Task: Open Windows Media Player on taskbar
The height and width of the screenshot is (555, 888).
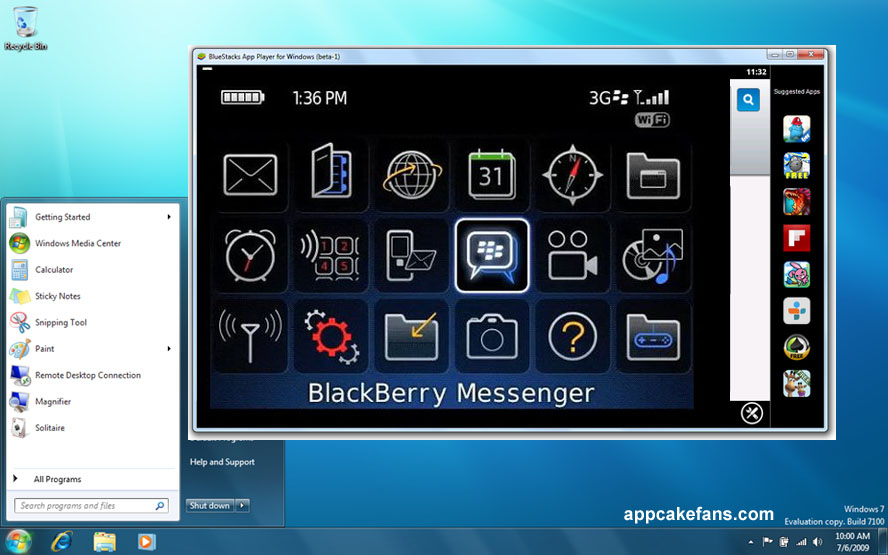Action: coord(146,542)
